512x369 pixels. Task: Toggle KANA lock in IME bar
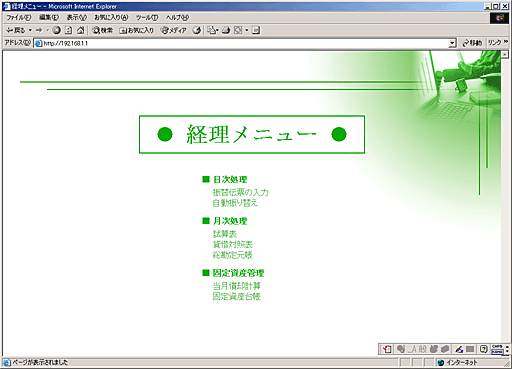click(497, 351)
